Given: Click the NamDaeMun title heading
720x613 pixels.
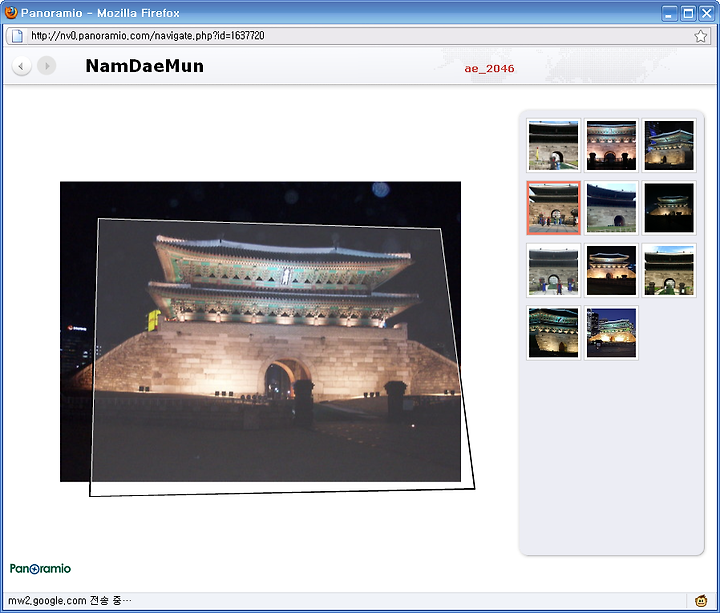Looking at the screenshot, I should pos(145,66).
